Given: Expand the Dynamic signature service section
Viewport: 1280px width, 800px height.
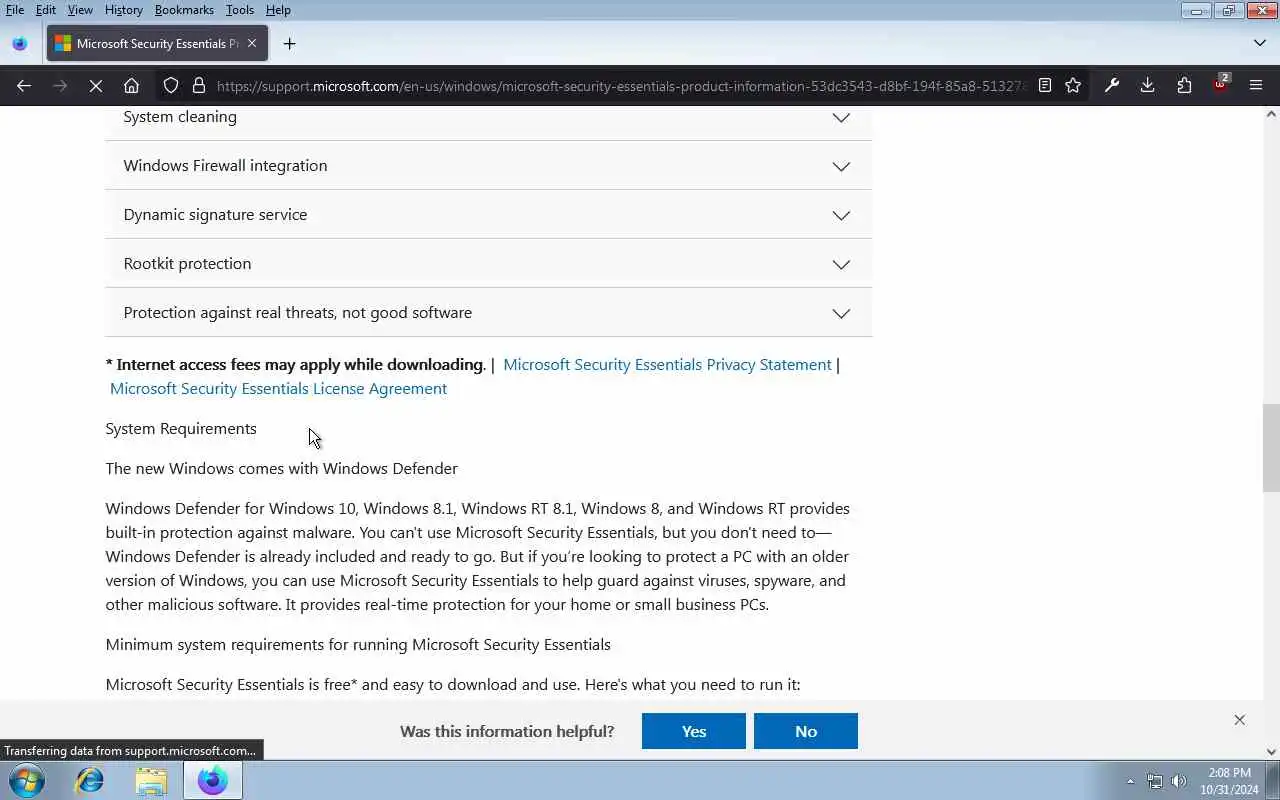Looking at the screenshot, I should (x=488, y=215).
